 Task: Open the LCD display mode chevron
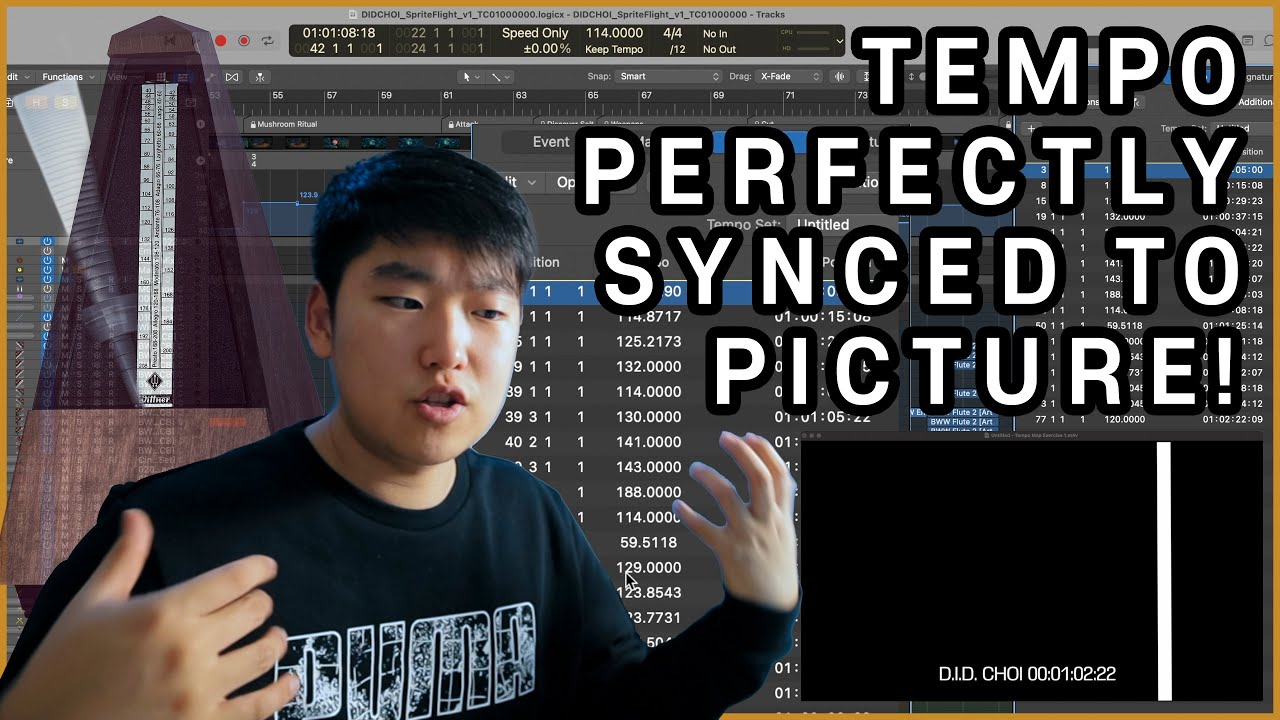(839, 42)
